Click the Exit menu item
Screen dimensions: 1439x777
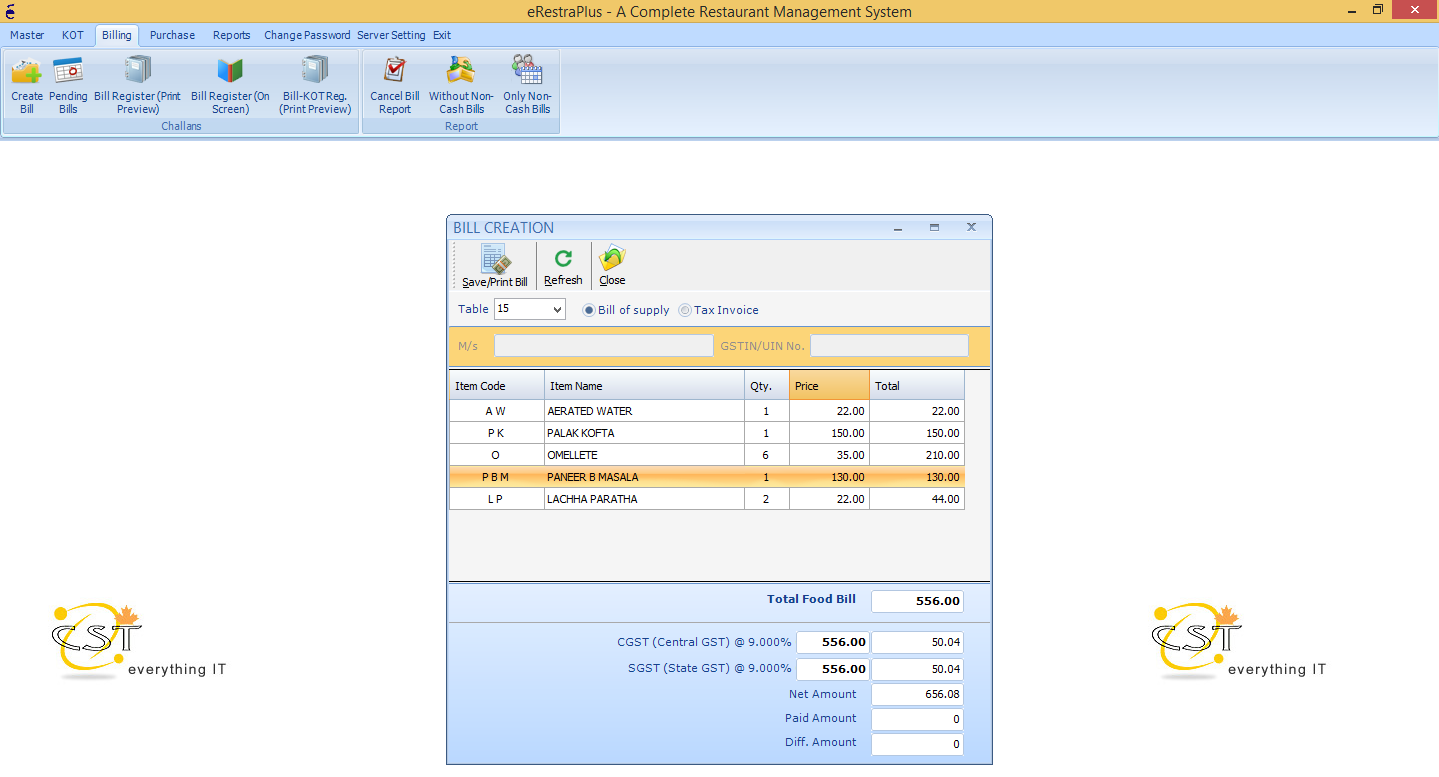(x=442, y=35)
